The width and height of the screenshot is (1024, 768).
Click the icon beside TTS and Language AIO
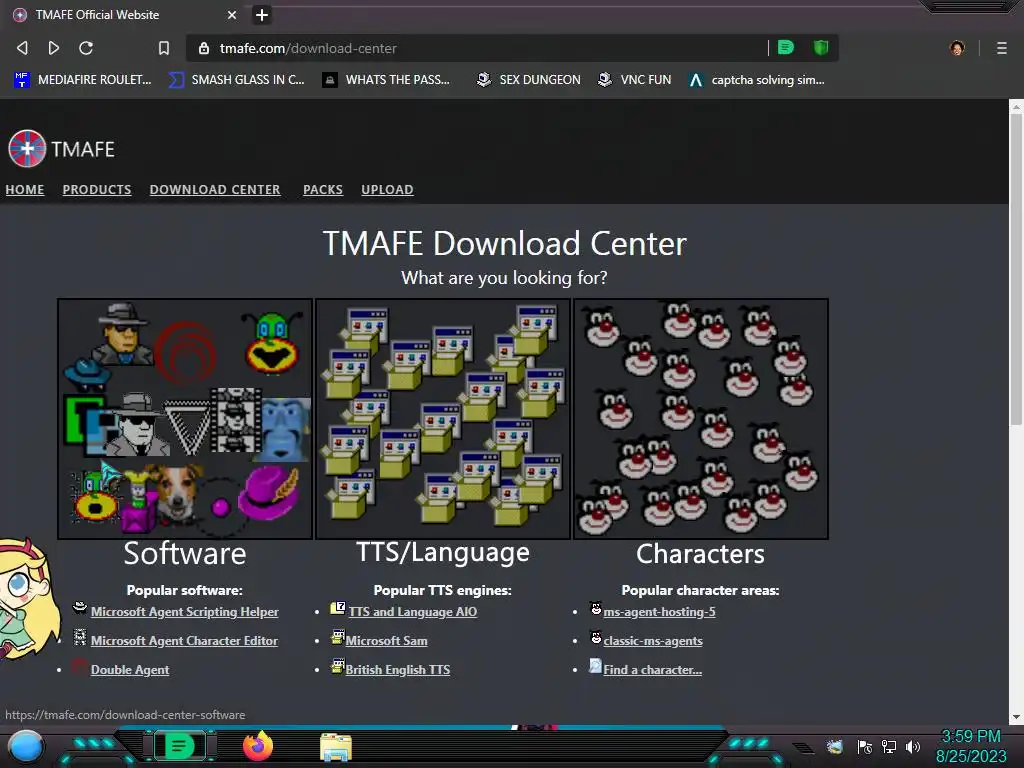click(338, 608)
